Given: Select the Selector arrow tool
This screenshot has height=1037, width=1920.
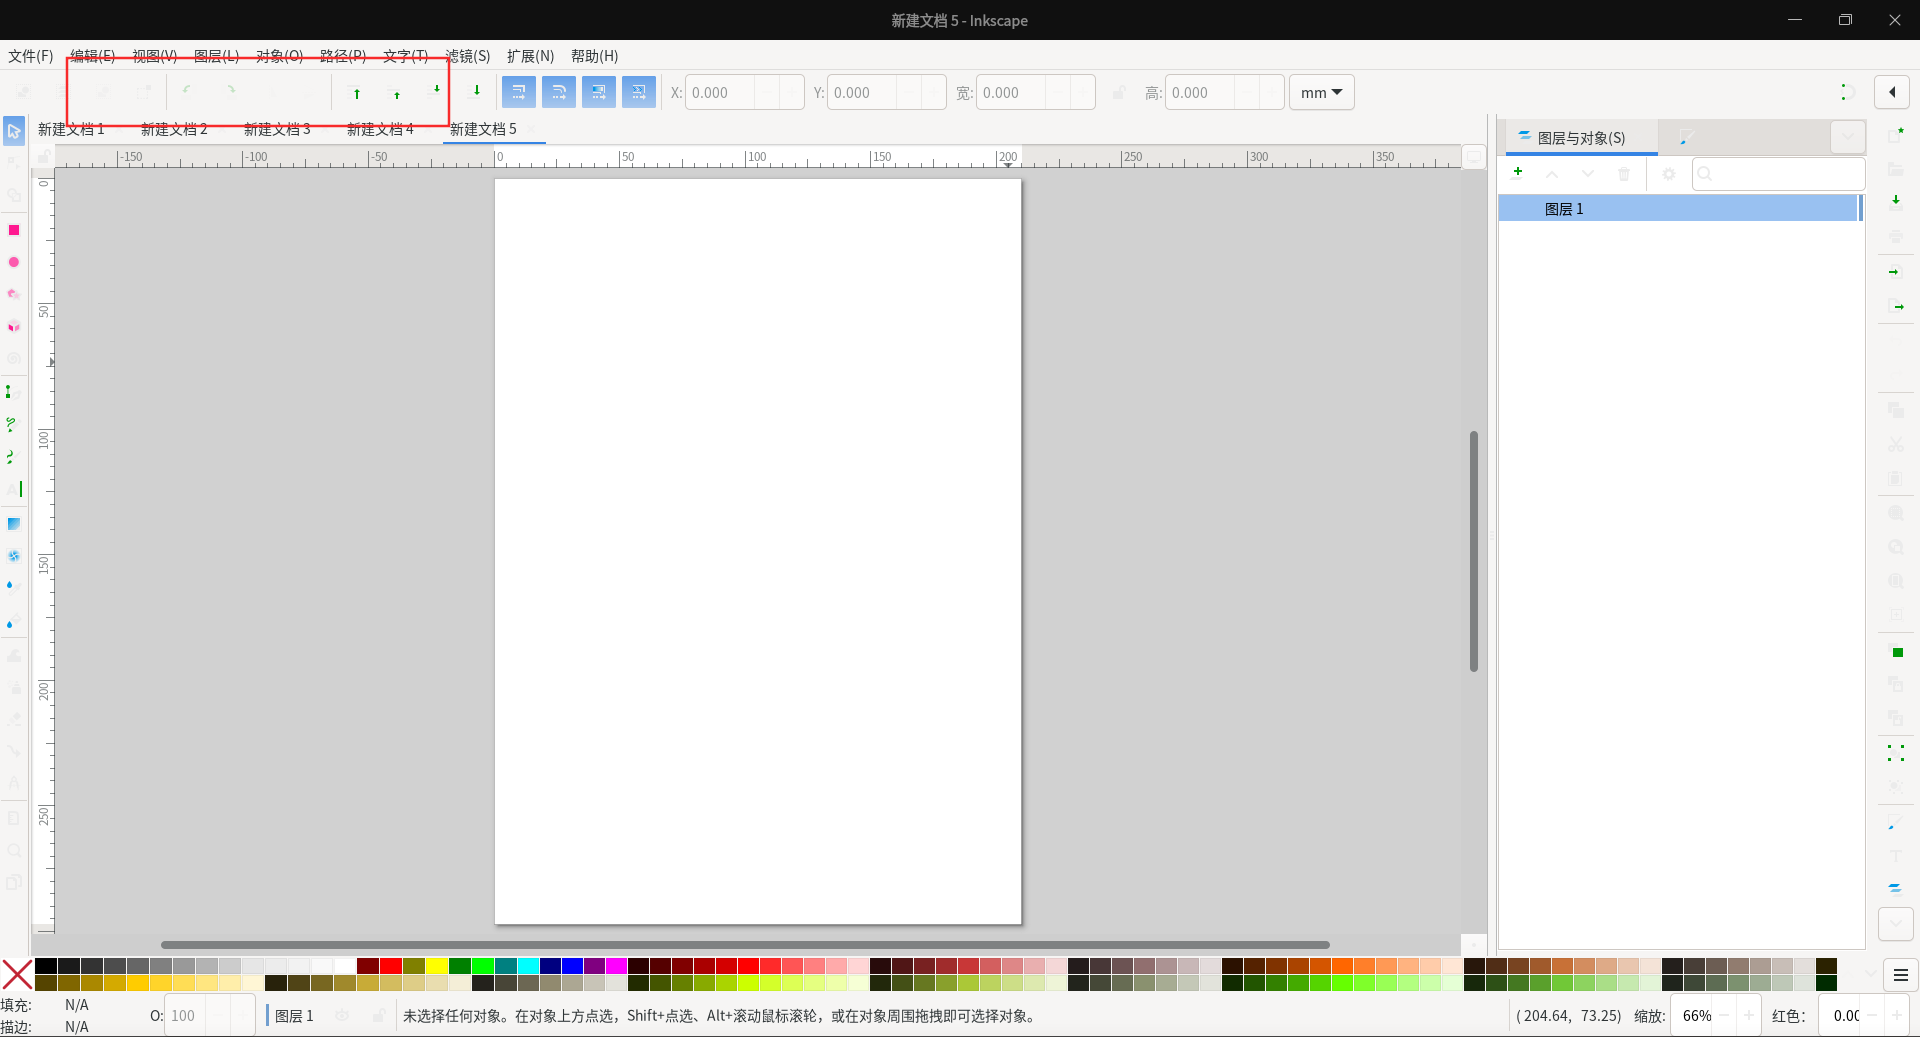Looking at the screenshot, I should (x=14, y=131).
